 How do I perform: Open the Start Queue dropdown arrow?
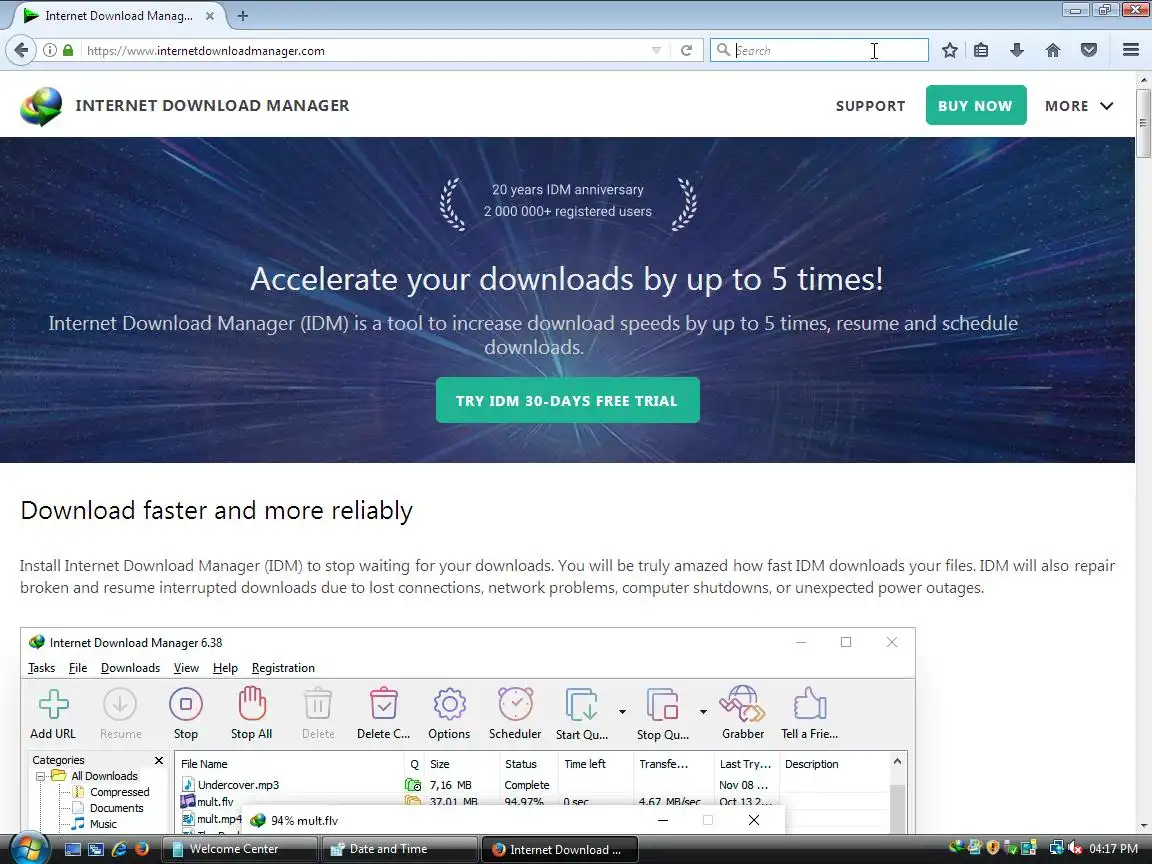(622, 711)
